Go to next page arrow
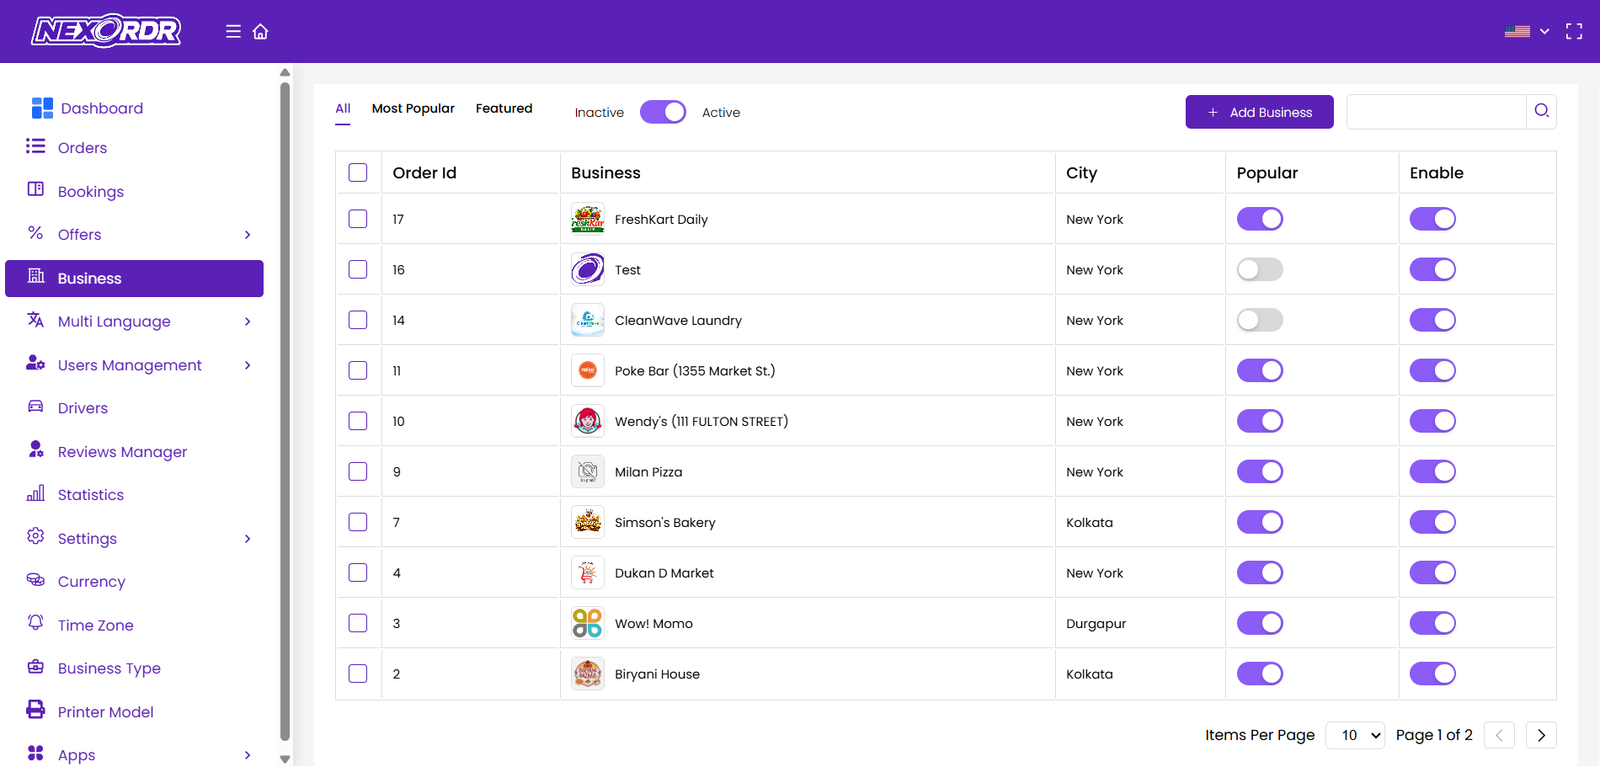The height and width of the screenshot is (766, 1600). [1541, 735]
